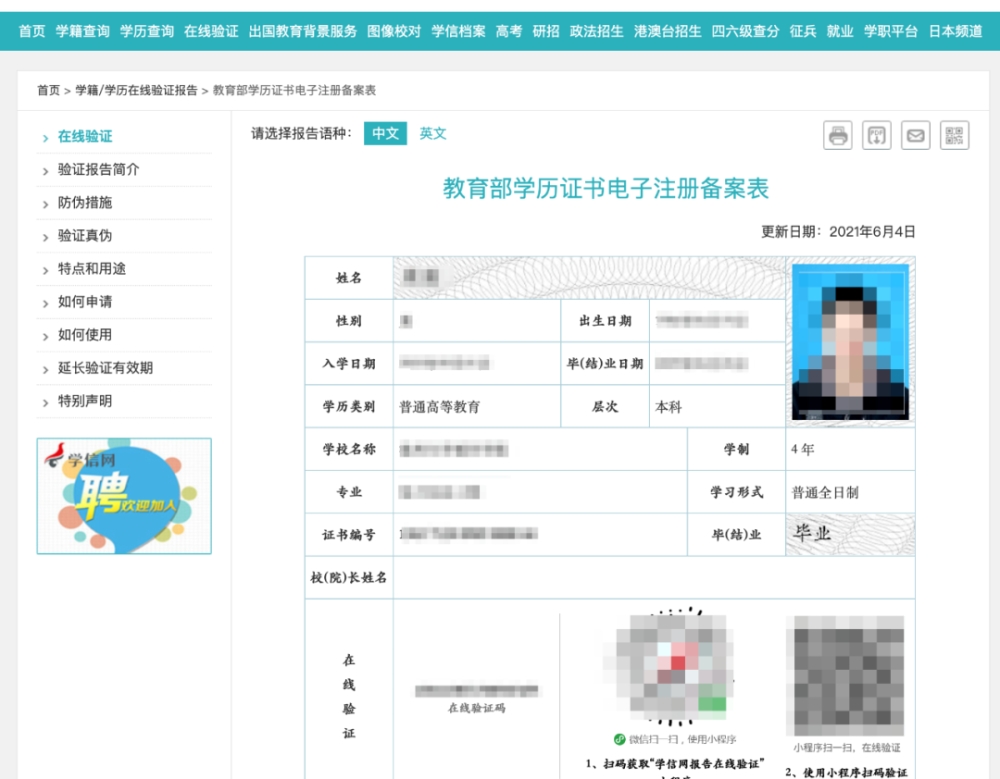1000x779 pixels.
Task: Show the report QR code icon
Action: point(954,135)
